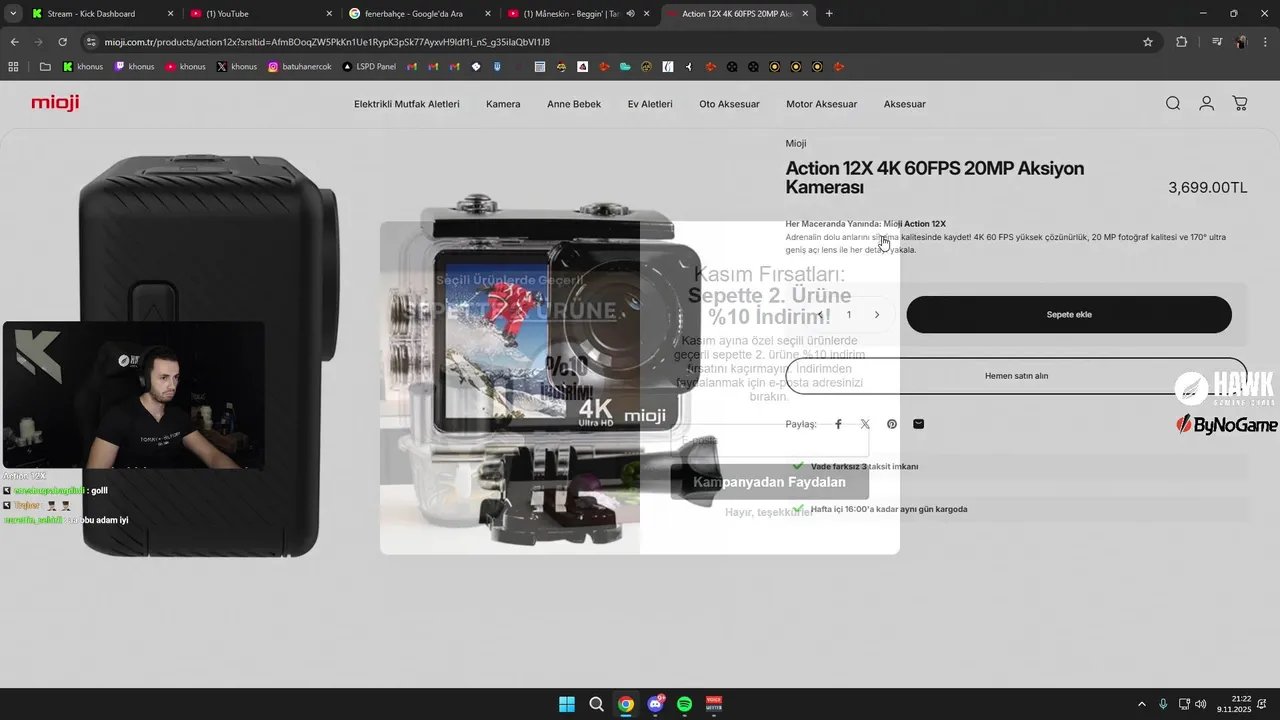
Task: Open Voicemeeter from taskbar
Action: [714, 704]
